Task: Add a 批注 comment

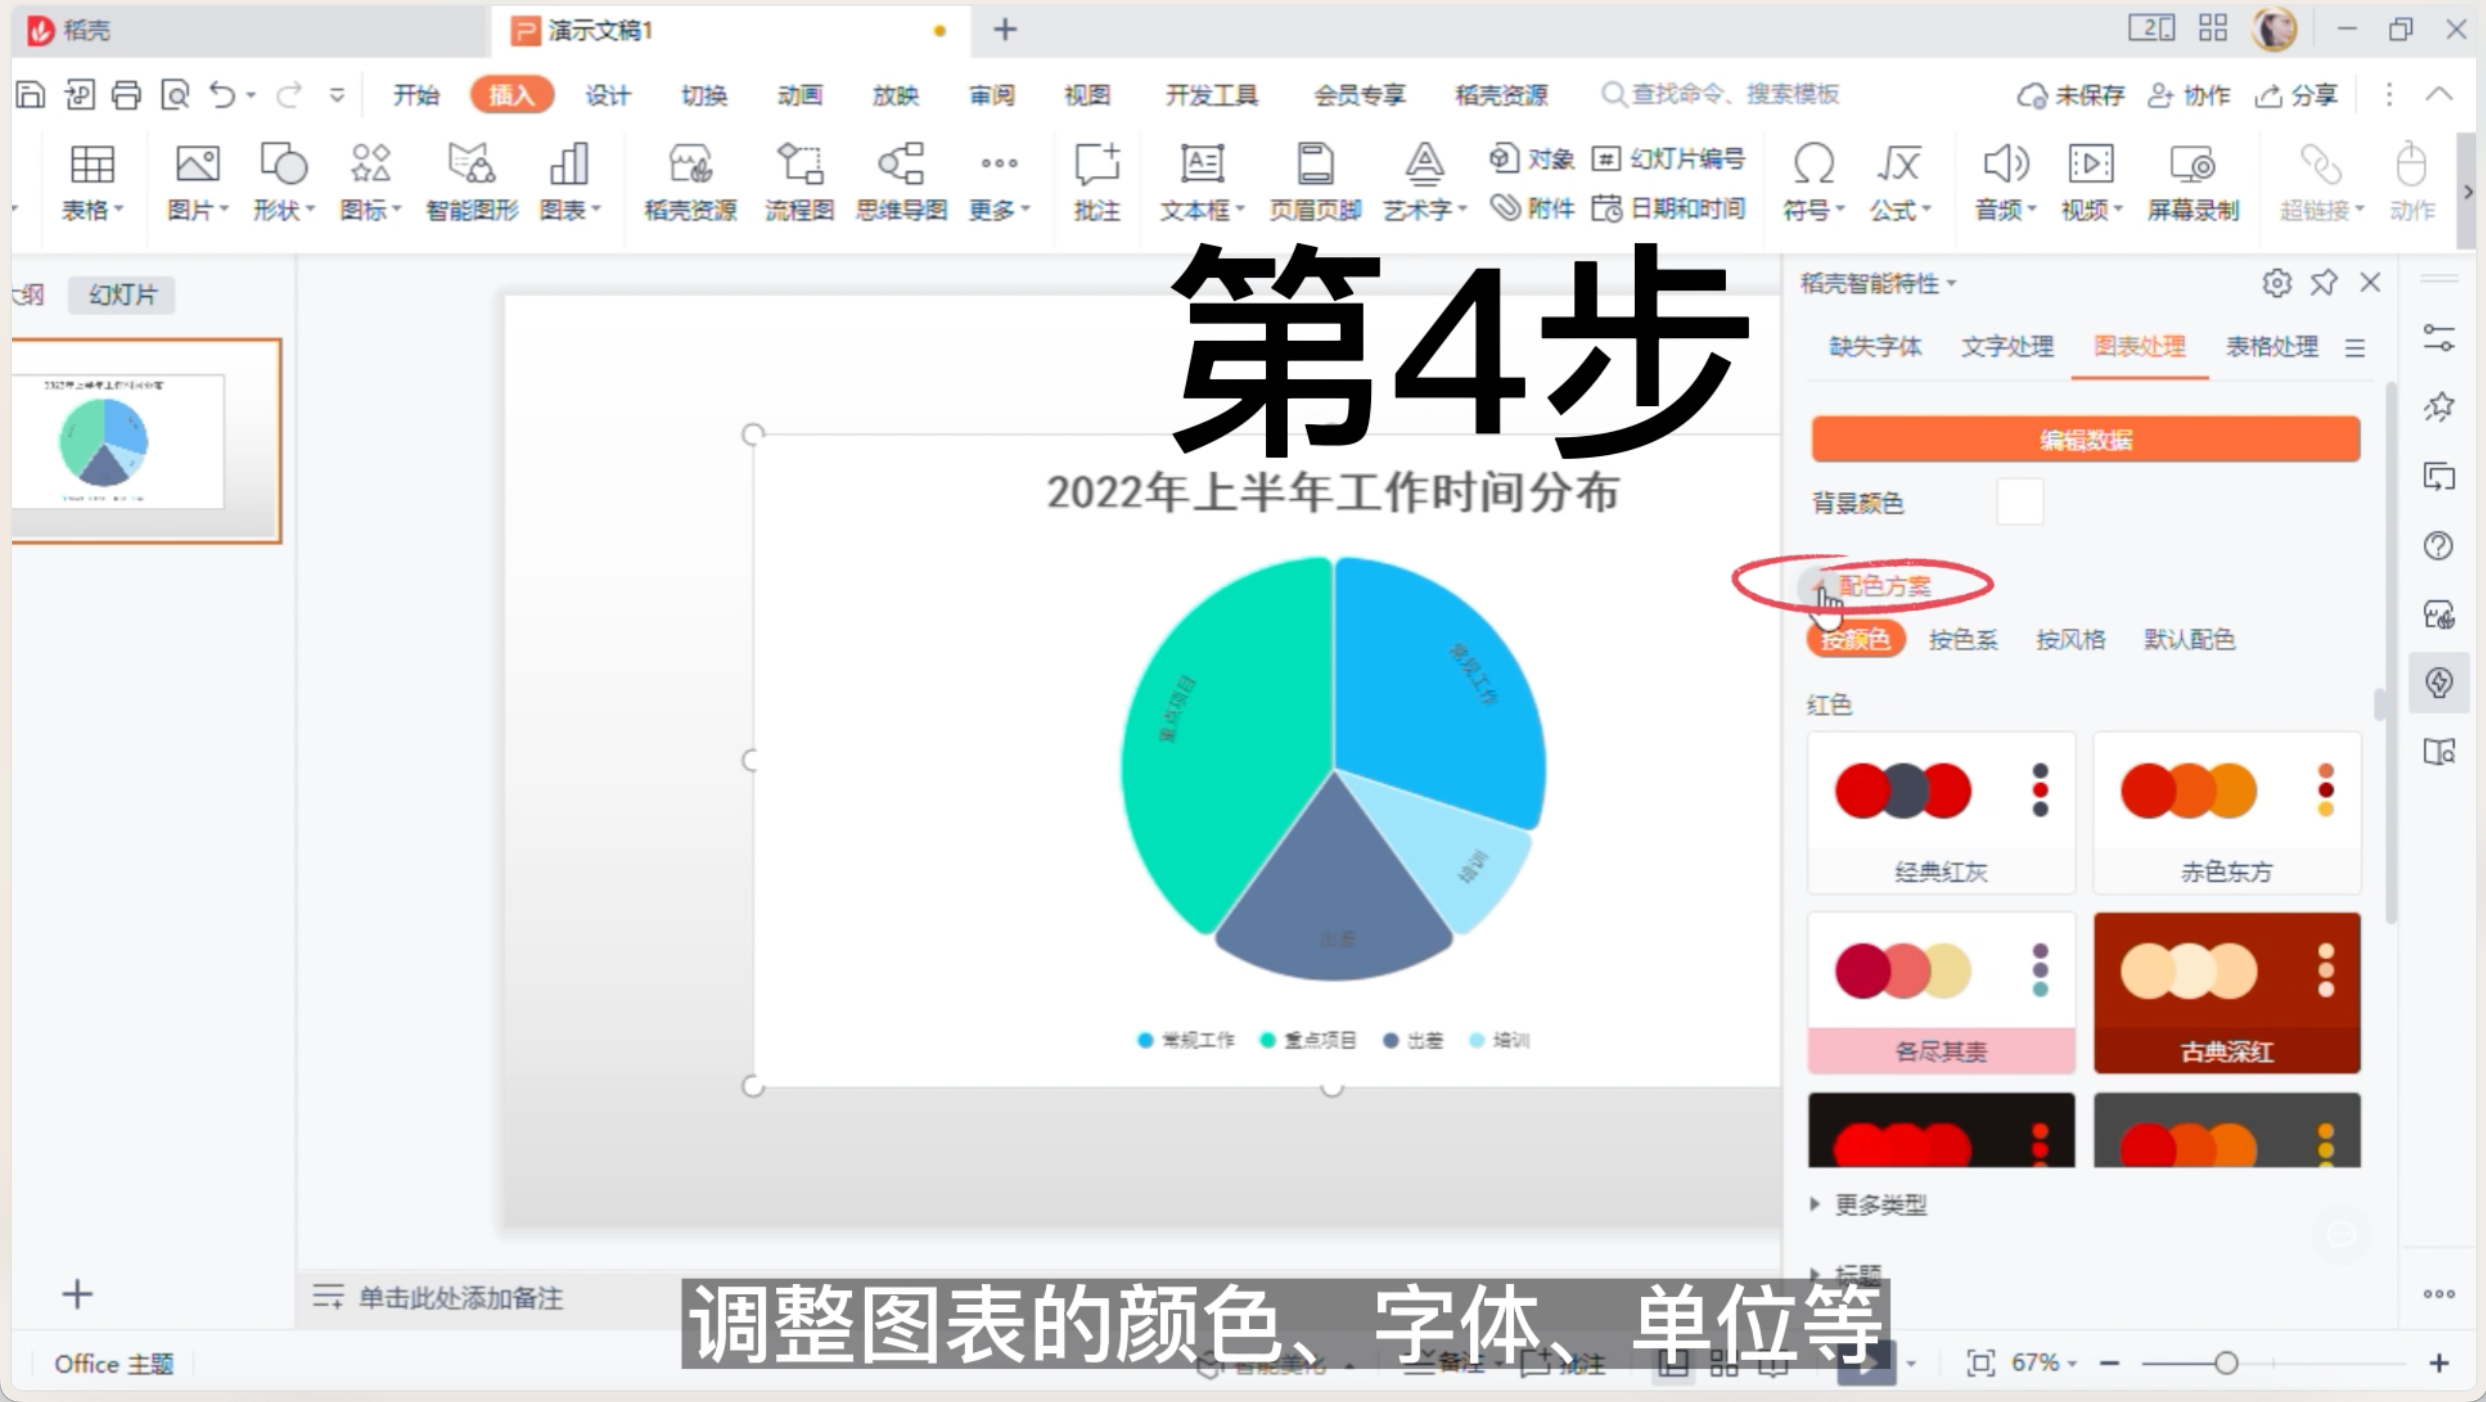Action: pos(1096,182)
